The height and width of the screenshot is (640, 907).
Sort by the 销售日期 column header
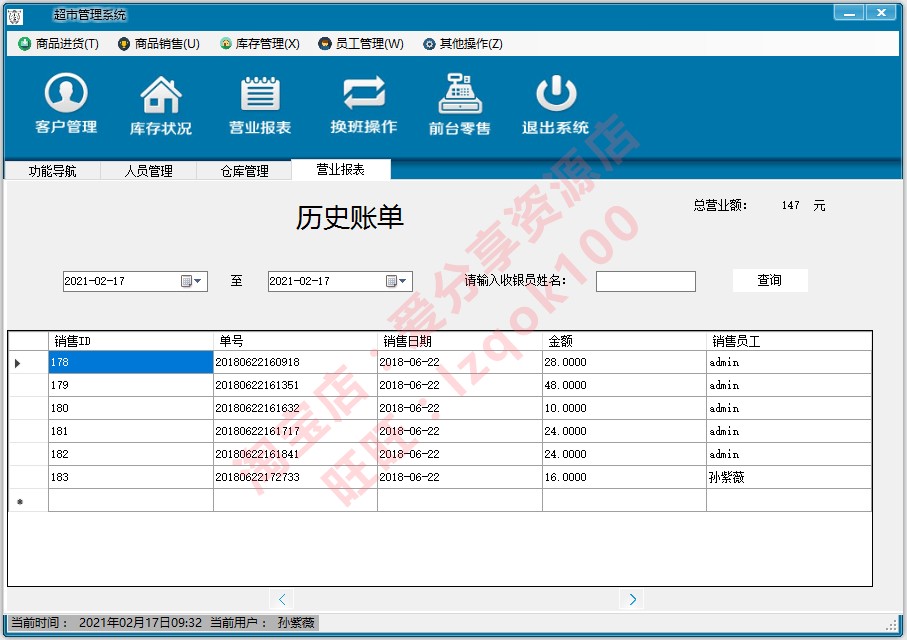460,341
